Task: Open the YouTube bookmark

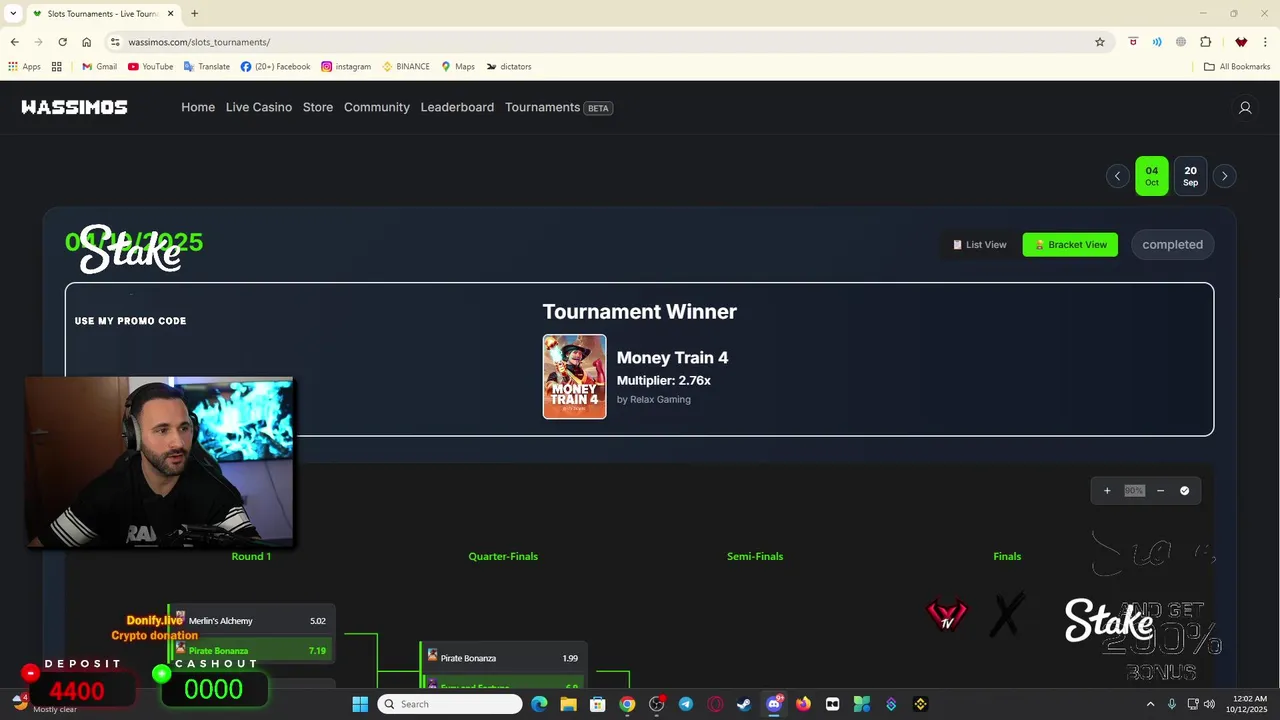Action: click(150, 67)
